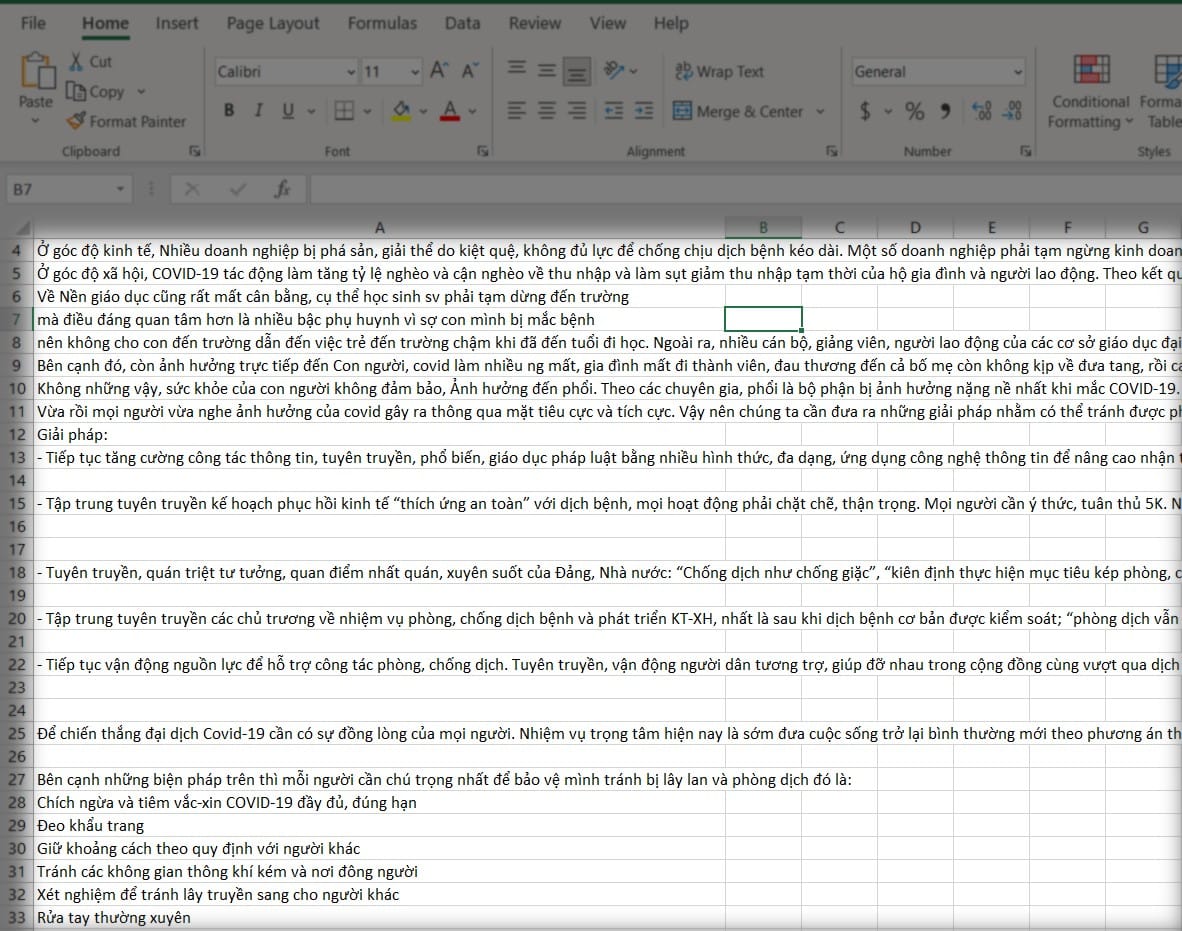Open the Calibri font name dropdown
The image size is (1182, 931).
(x=350, y=72)
